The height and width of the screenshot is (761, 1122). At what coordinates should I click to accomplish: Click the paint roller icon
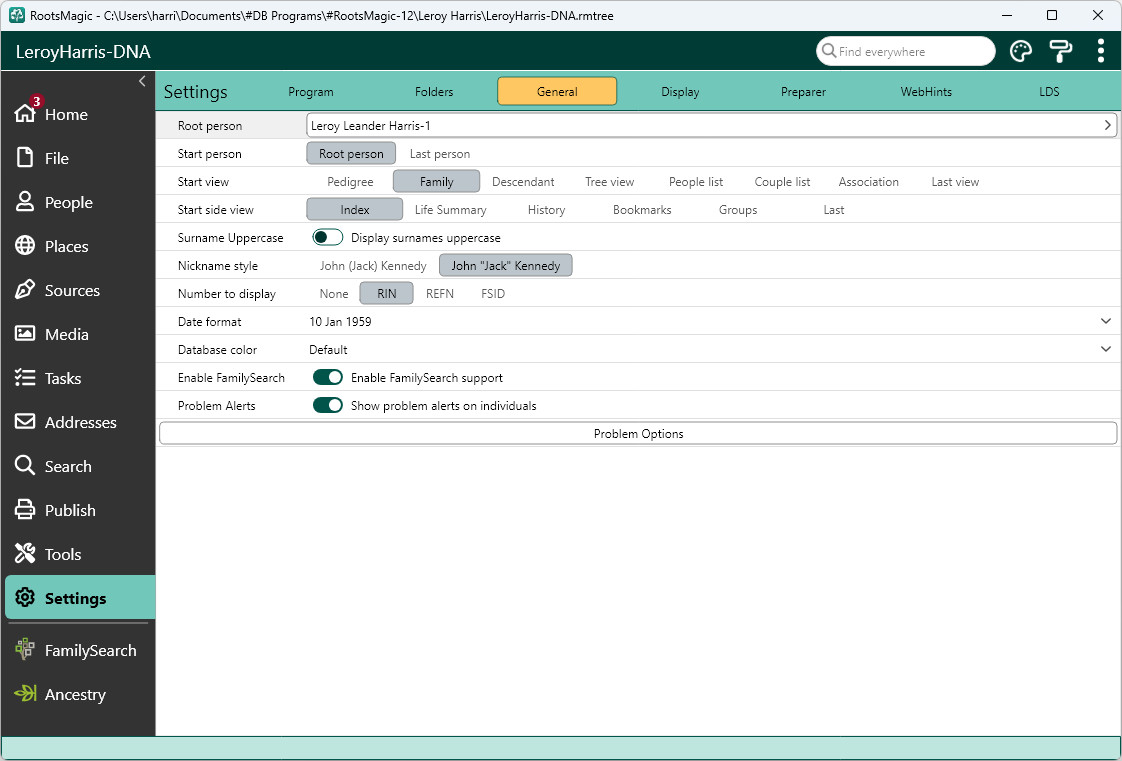tap(1060, 51)
